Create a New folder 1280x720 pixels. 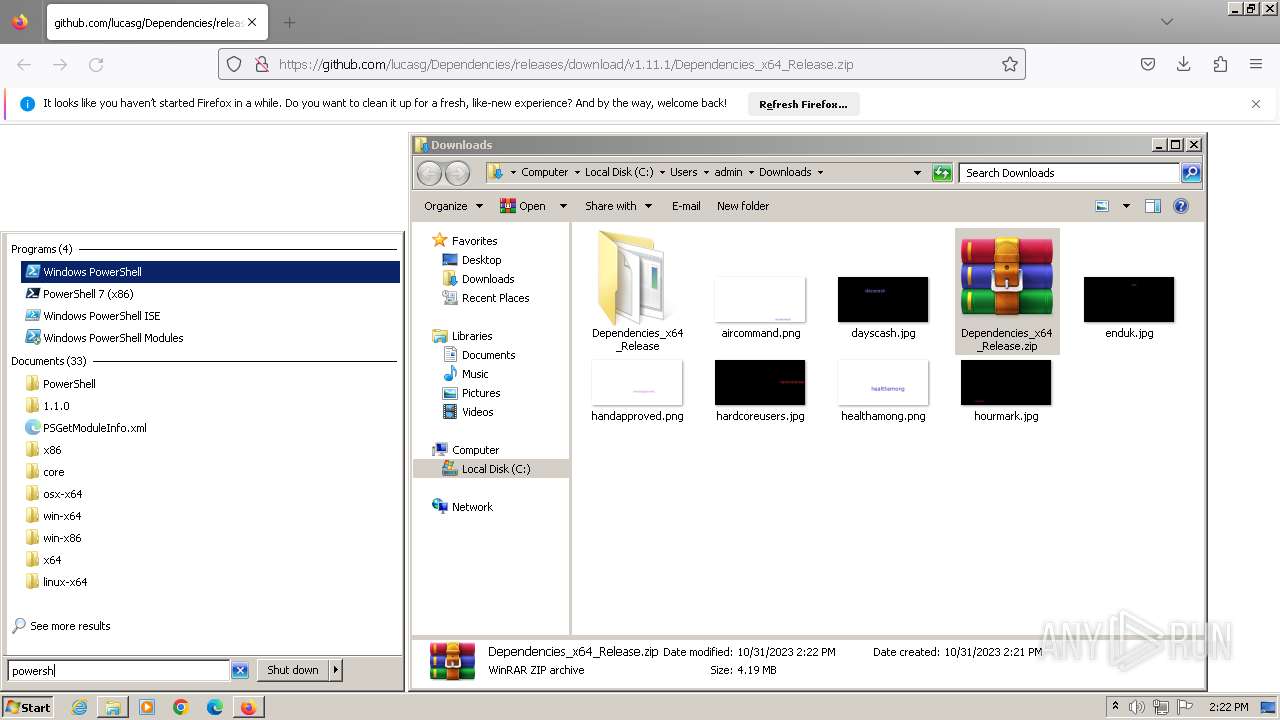click(x=743, y=206)
